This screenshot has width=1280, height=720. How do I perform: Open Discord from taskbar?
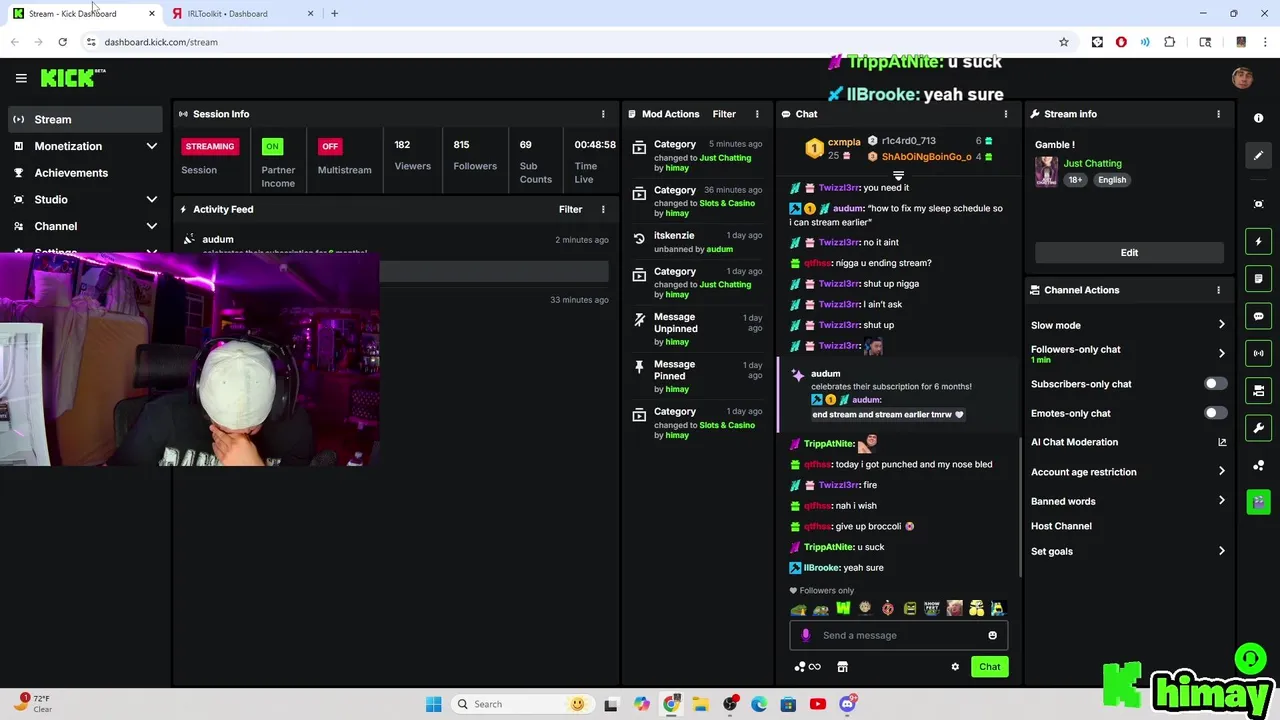point(847,704)
